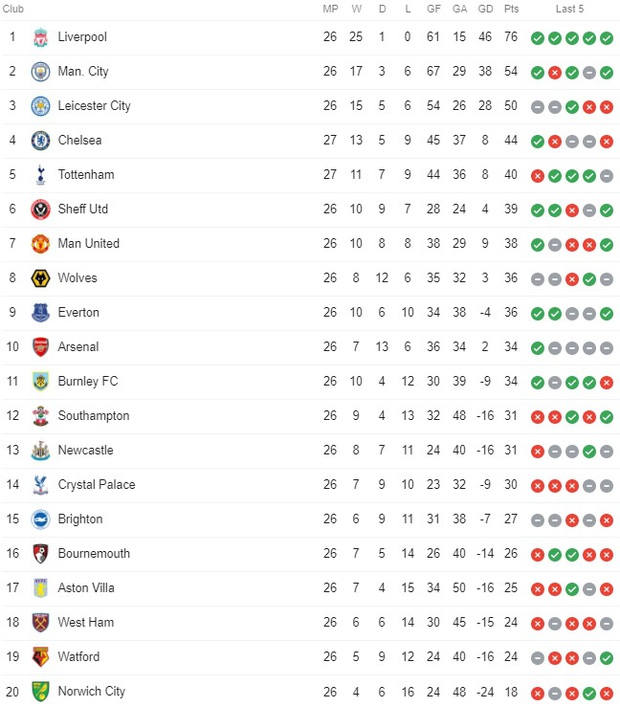Click the GD column header
Viewport: 620px width, 707px height.
pos(486,9)
